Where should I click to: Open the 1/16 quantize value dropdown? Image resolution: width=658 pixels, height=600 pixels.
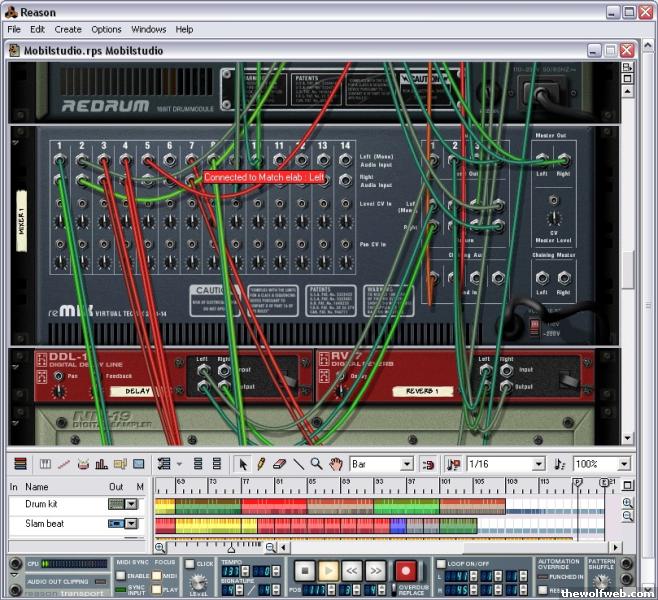click(x=538, y=464)
